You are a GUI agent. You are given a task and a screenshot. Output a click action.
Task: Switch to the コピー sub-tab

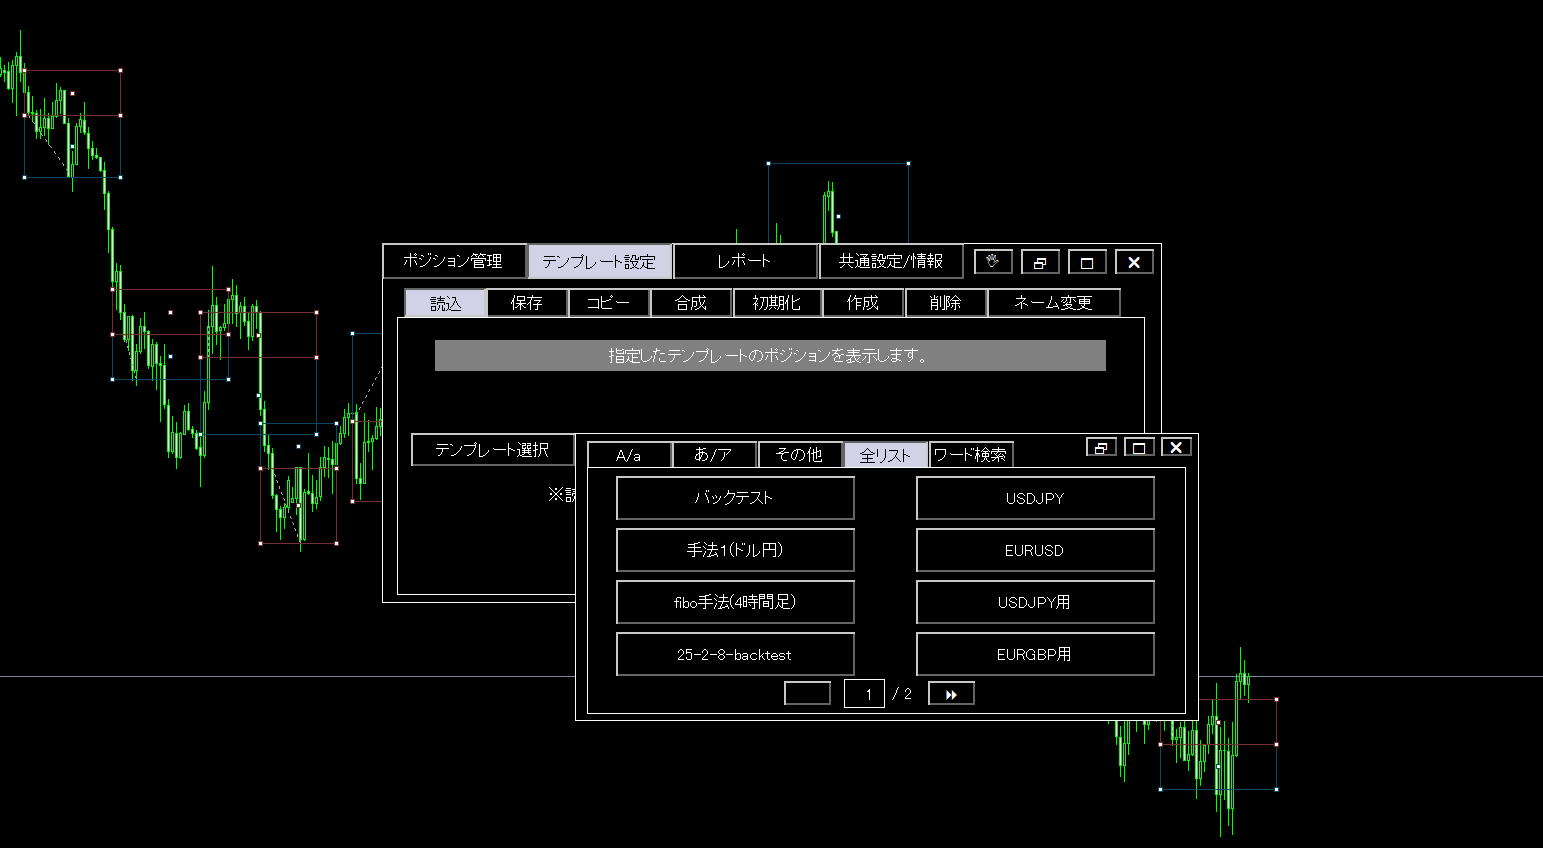point(608,302)
